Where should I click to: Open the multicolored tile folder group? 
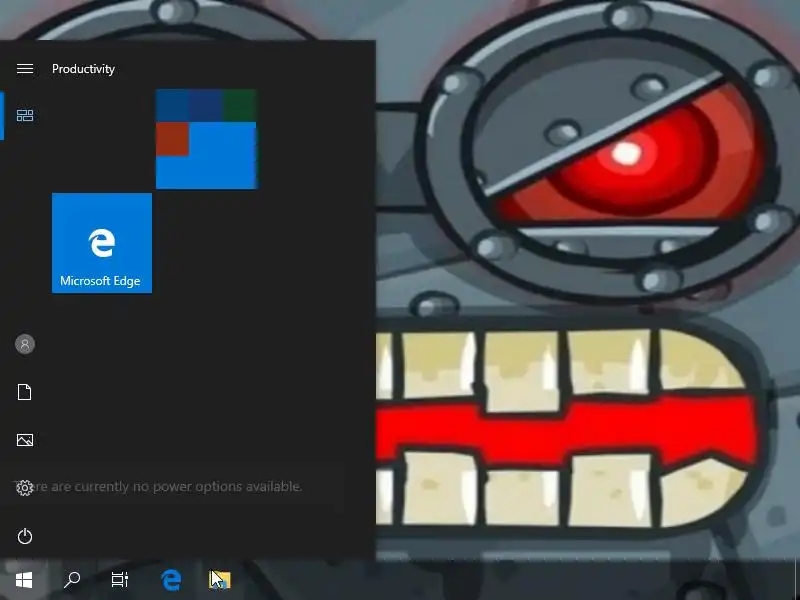point(207,139)
